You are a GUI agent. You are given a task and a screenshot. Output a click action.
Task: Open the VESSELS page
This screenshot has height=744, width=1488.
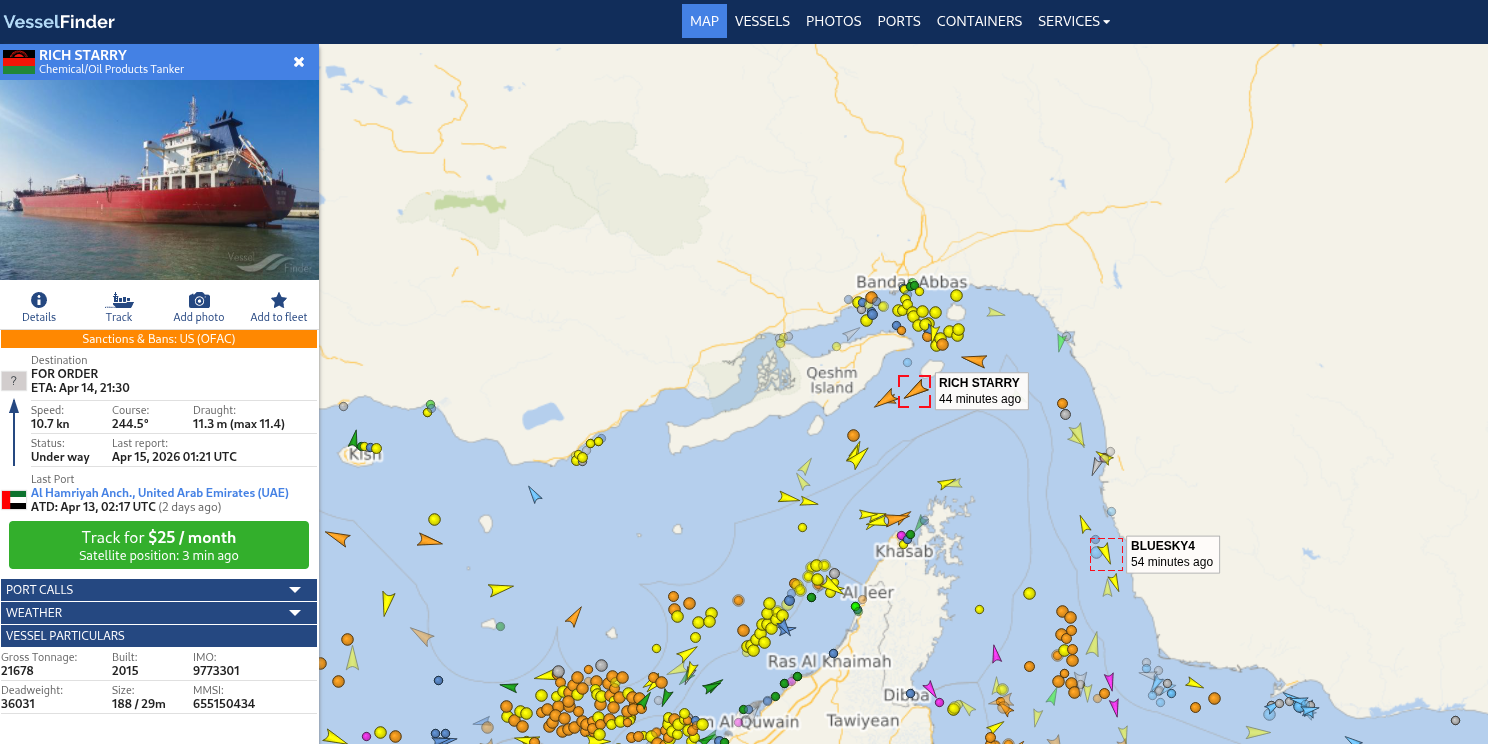pyautogui.click(x=762, y=21)
